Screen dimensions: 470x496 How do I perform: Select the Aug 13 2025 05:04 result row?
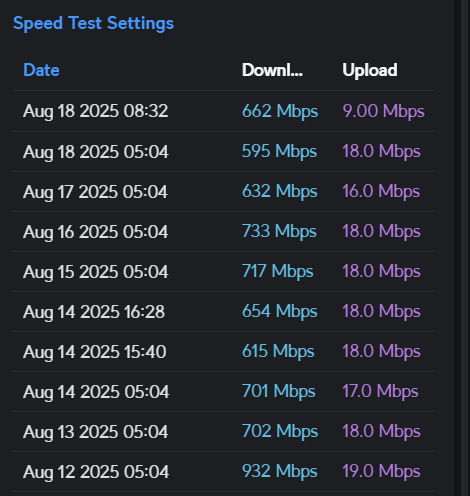click(x=223, y=432)
